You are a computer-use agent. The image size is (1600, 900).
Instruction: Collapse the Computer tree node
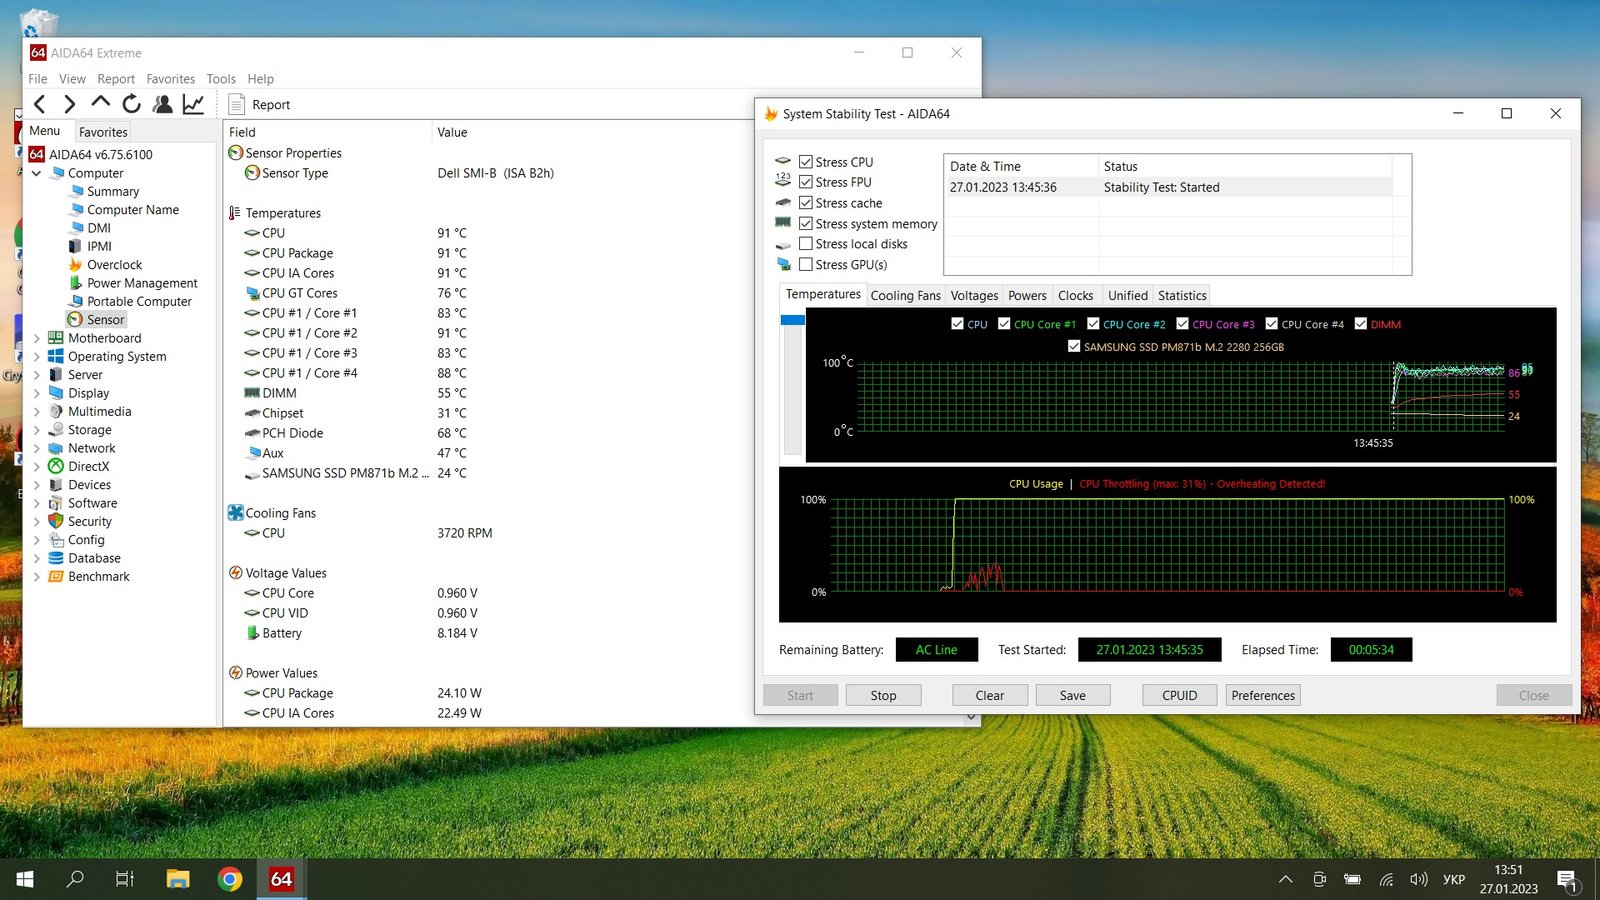coord(37,173)
